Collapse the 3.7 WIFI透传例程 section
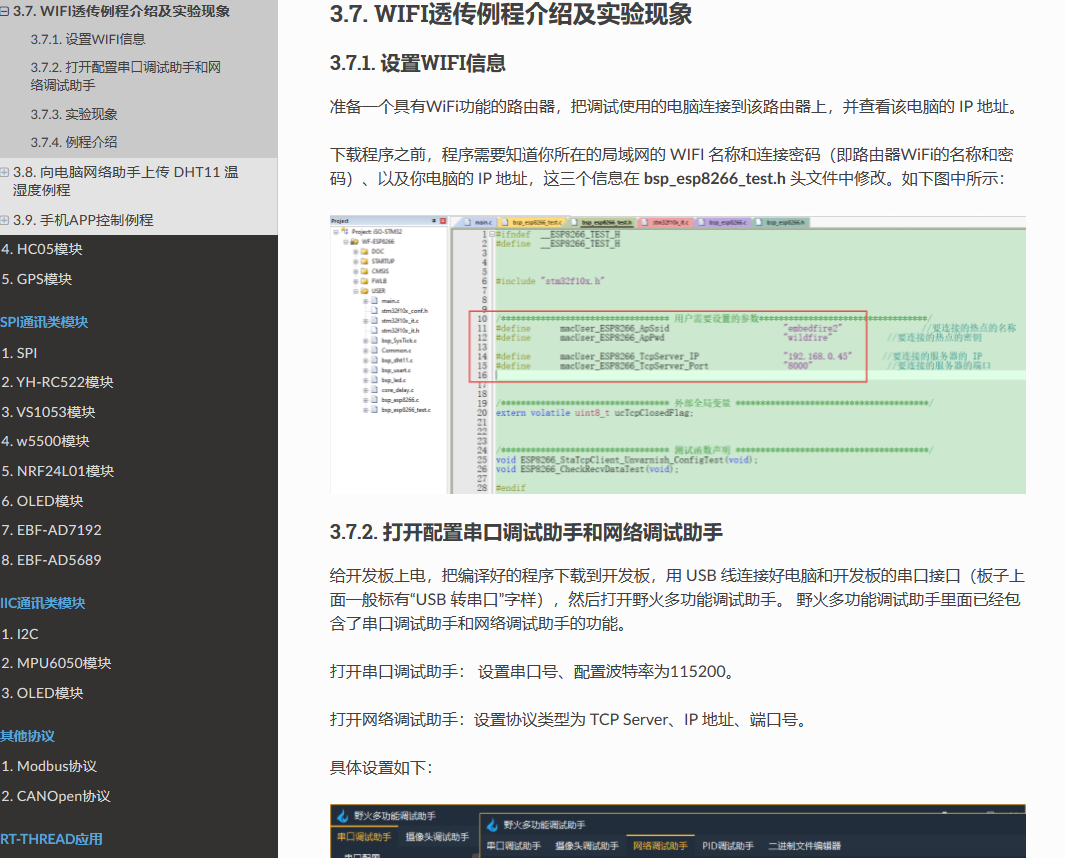1065x858 pixels. [x=5, y=12]
